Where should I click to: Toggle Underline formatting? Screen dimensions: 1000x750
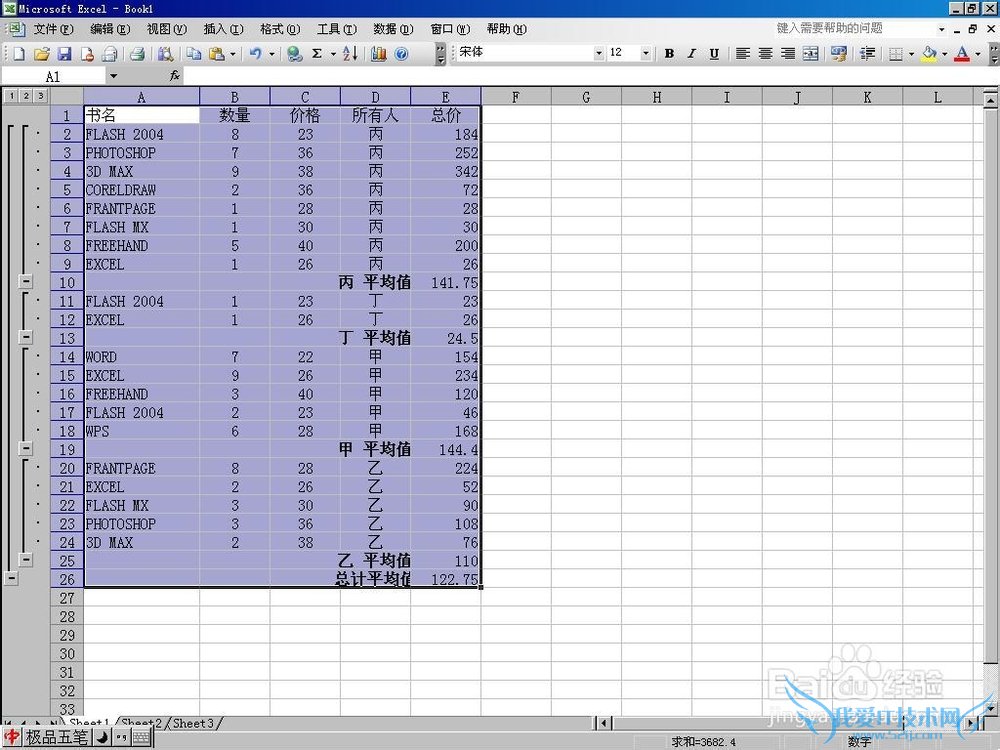pos(713,54)
